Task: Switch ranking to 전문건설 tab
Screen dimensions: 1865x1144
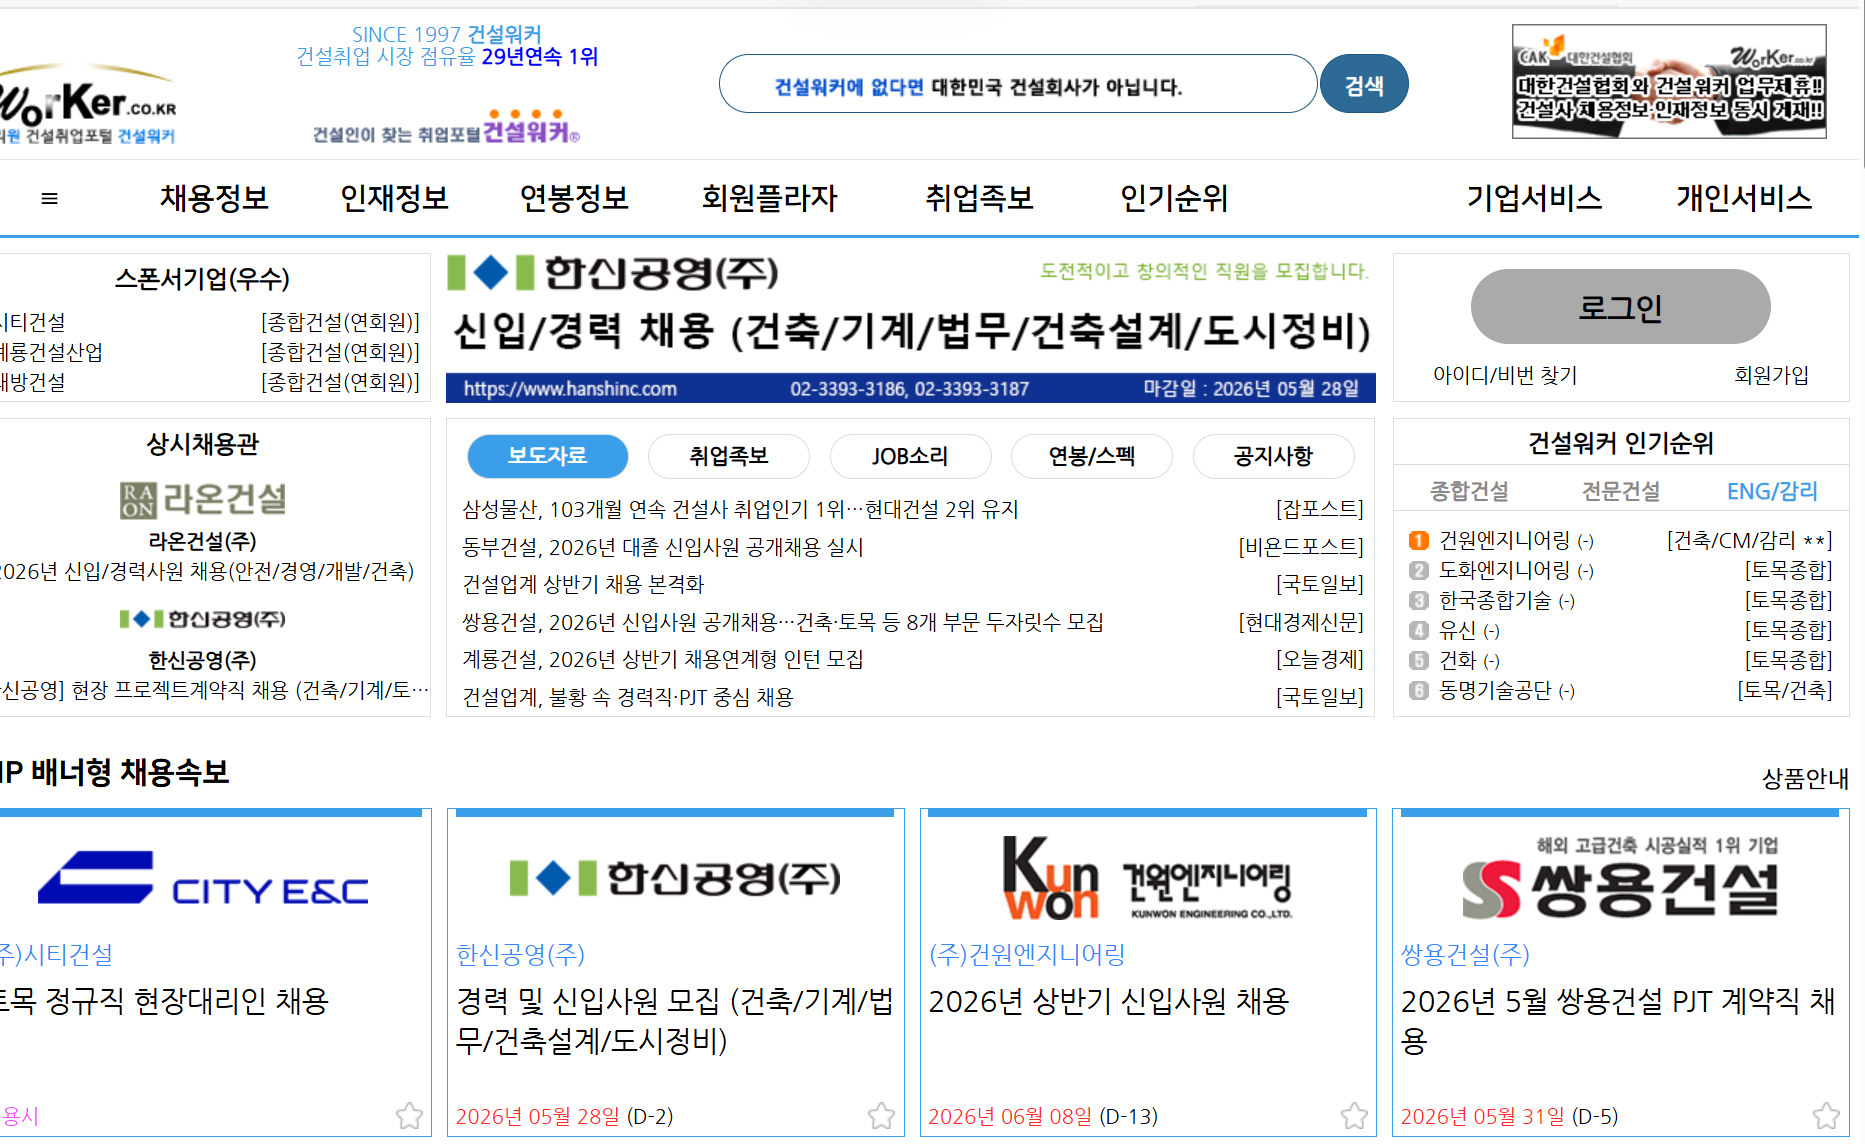Action: tap(1621, 491)
